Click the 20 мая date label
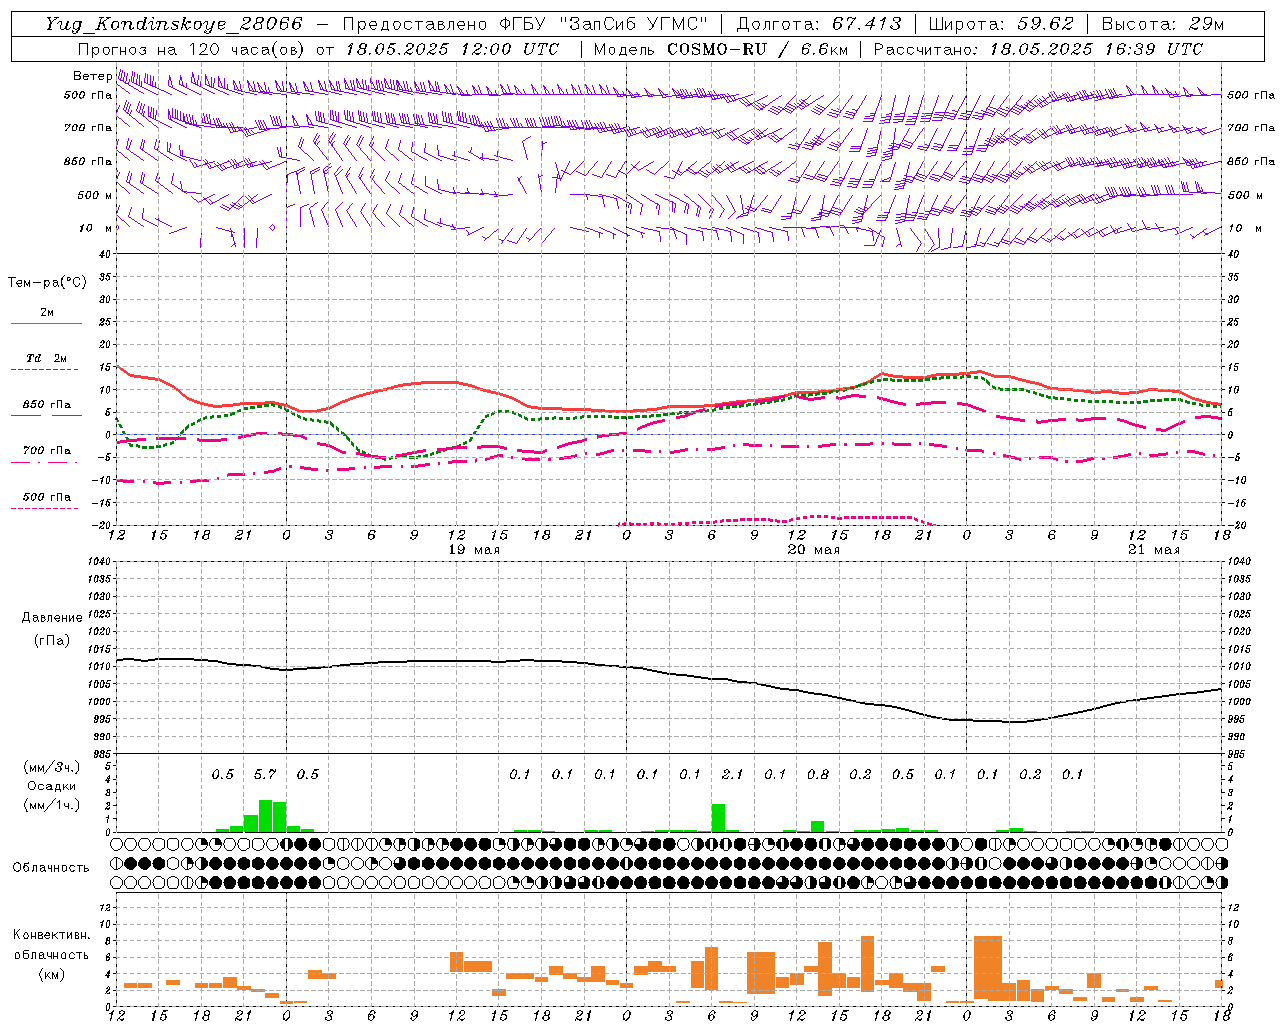The width and height of the screenshot is (1280, 1024). [x=814, y=550]
